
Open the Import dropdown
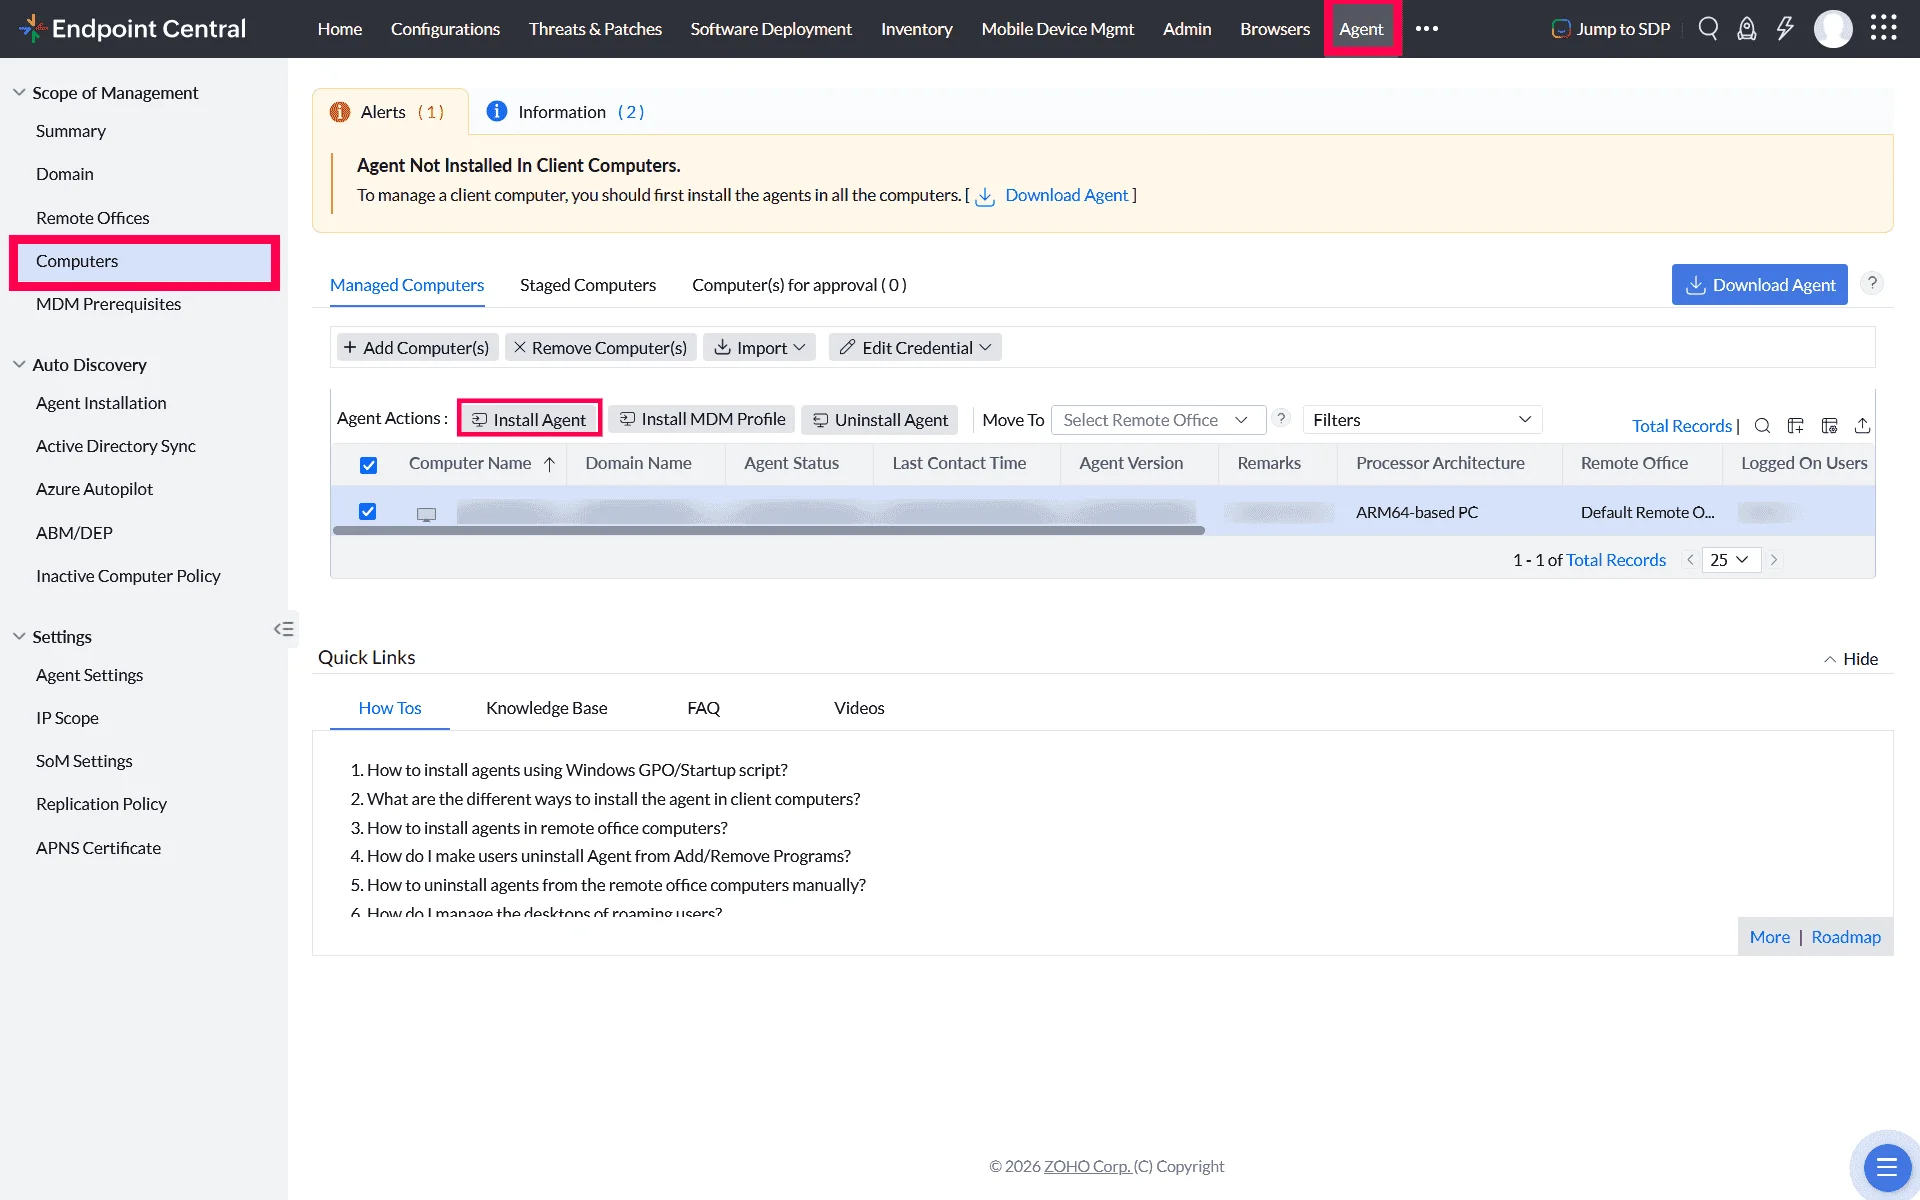(760, 347)
